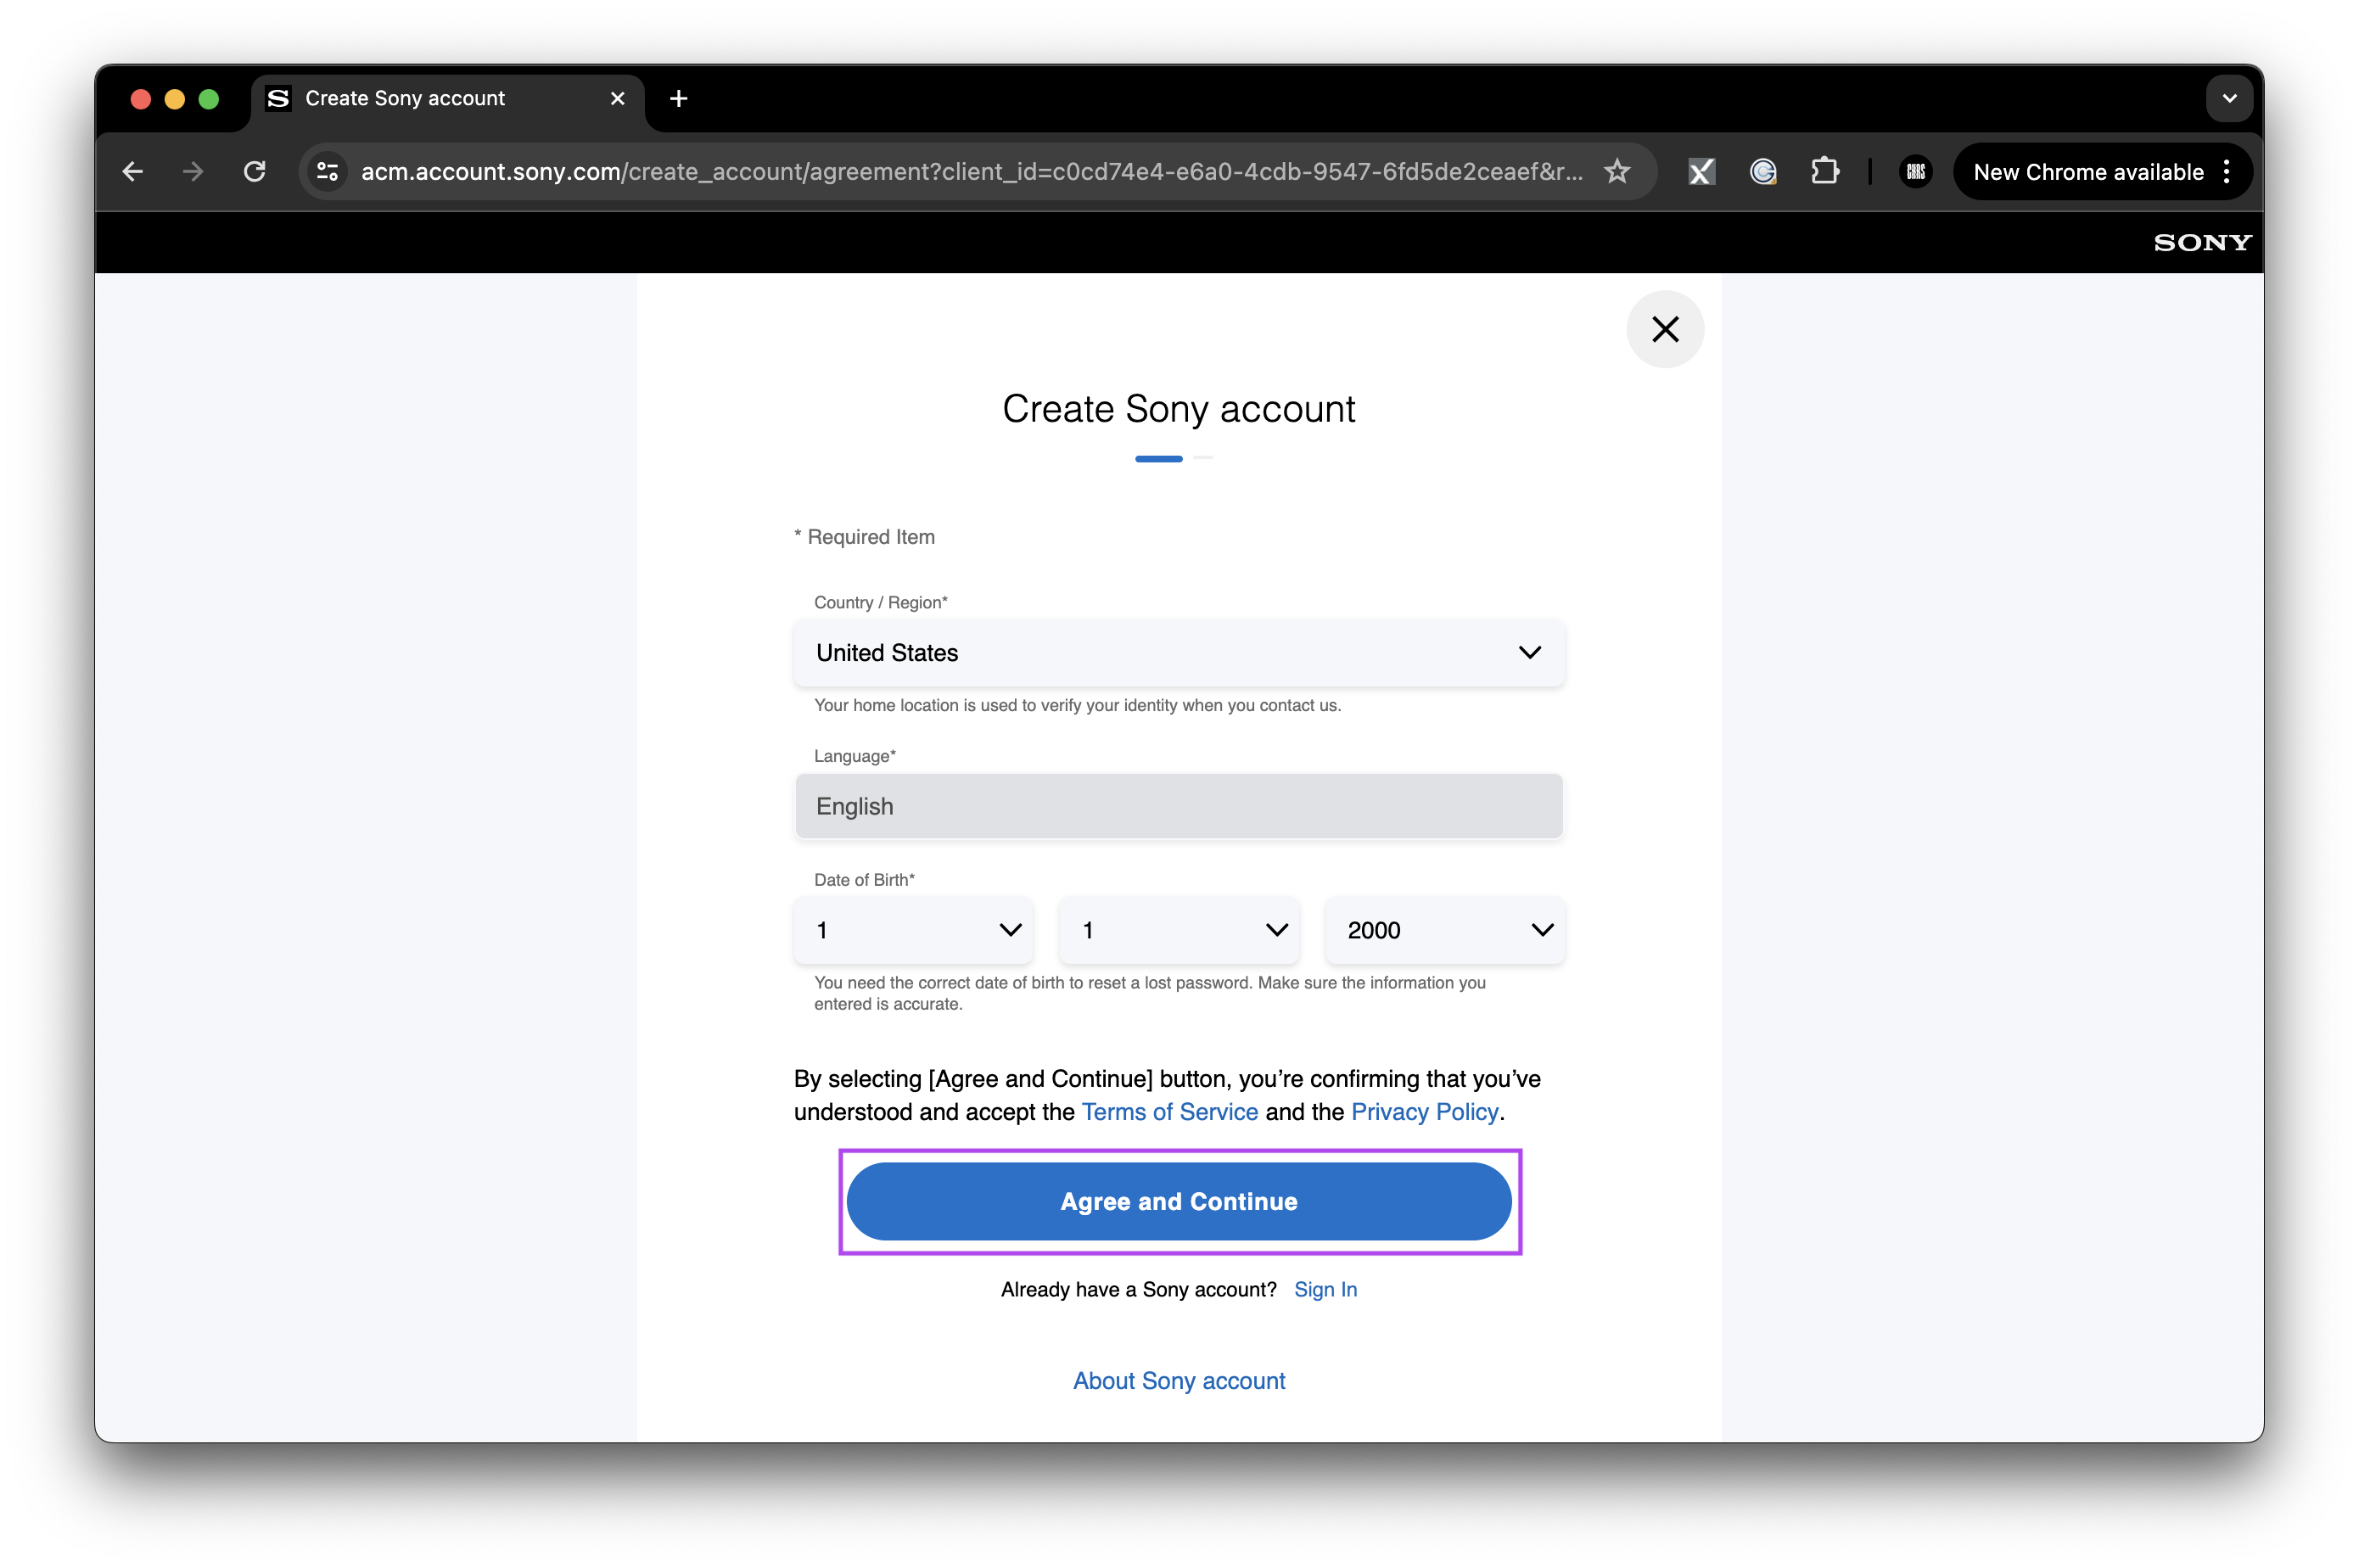Click the forward navigation arrow

(x=193, y=171)
